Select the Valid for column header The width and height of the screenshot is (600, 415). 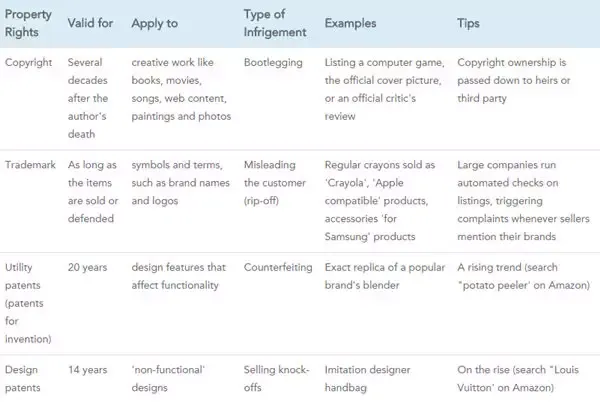click(x=90, y=23)
